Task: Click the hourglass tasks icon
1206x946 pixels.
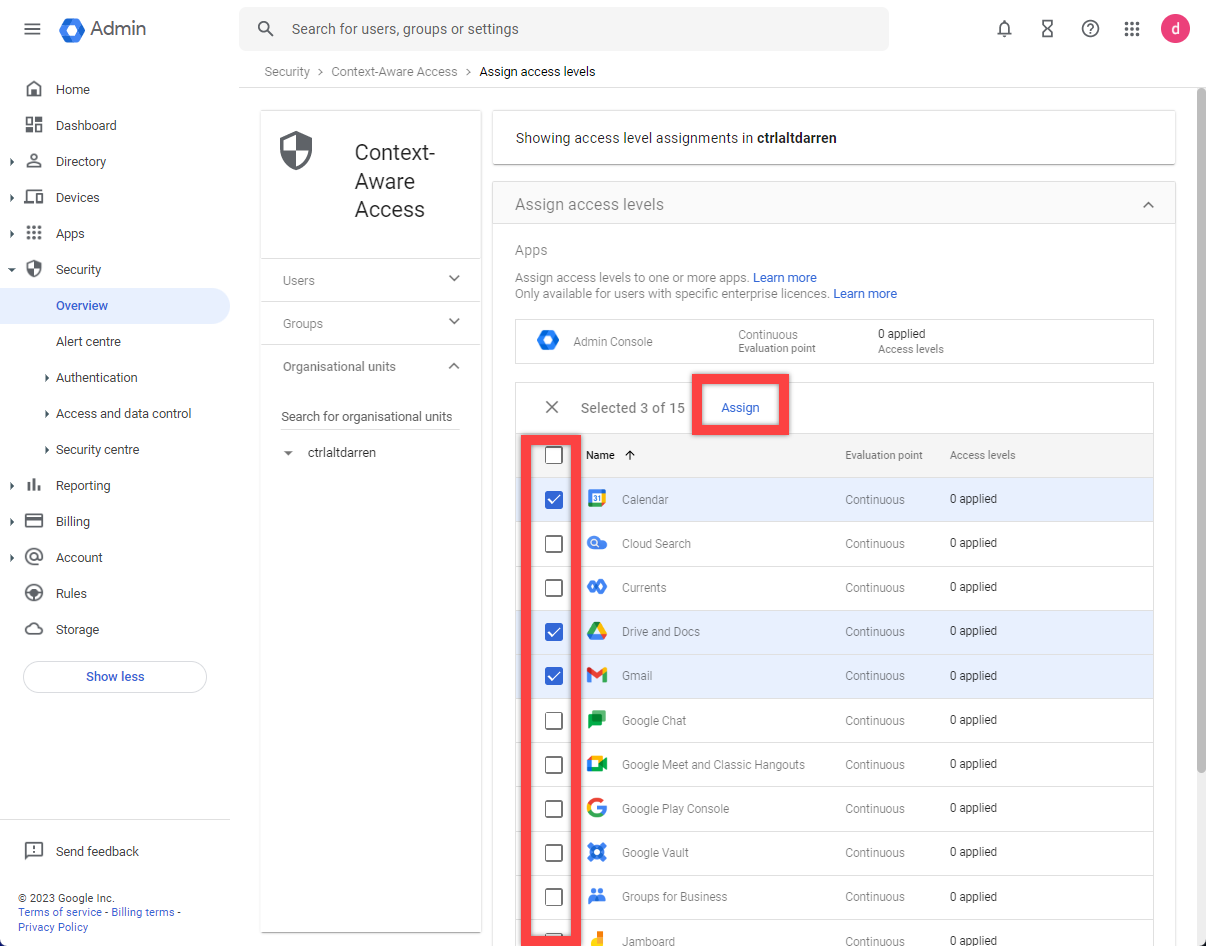Action: 1047,29
